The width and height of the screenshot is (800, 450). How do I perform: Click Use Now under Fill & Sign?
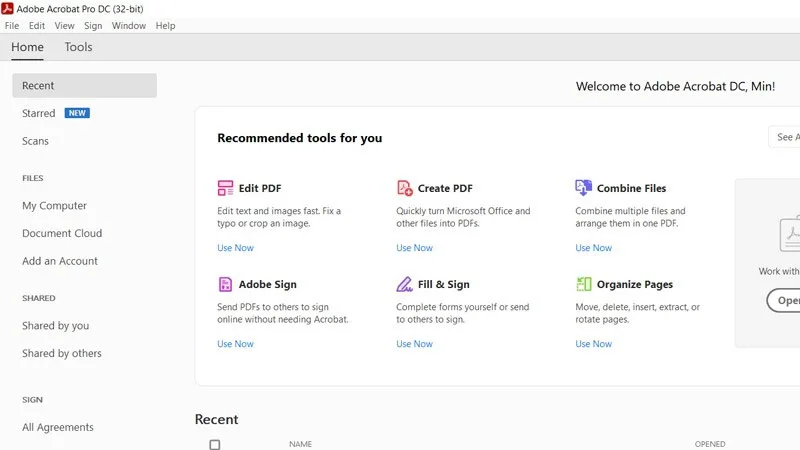tap(414, 344)
